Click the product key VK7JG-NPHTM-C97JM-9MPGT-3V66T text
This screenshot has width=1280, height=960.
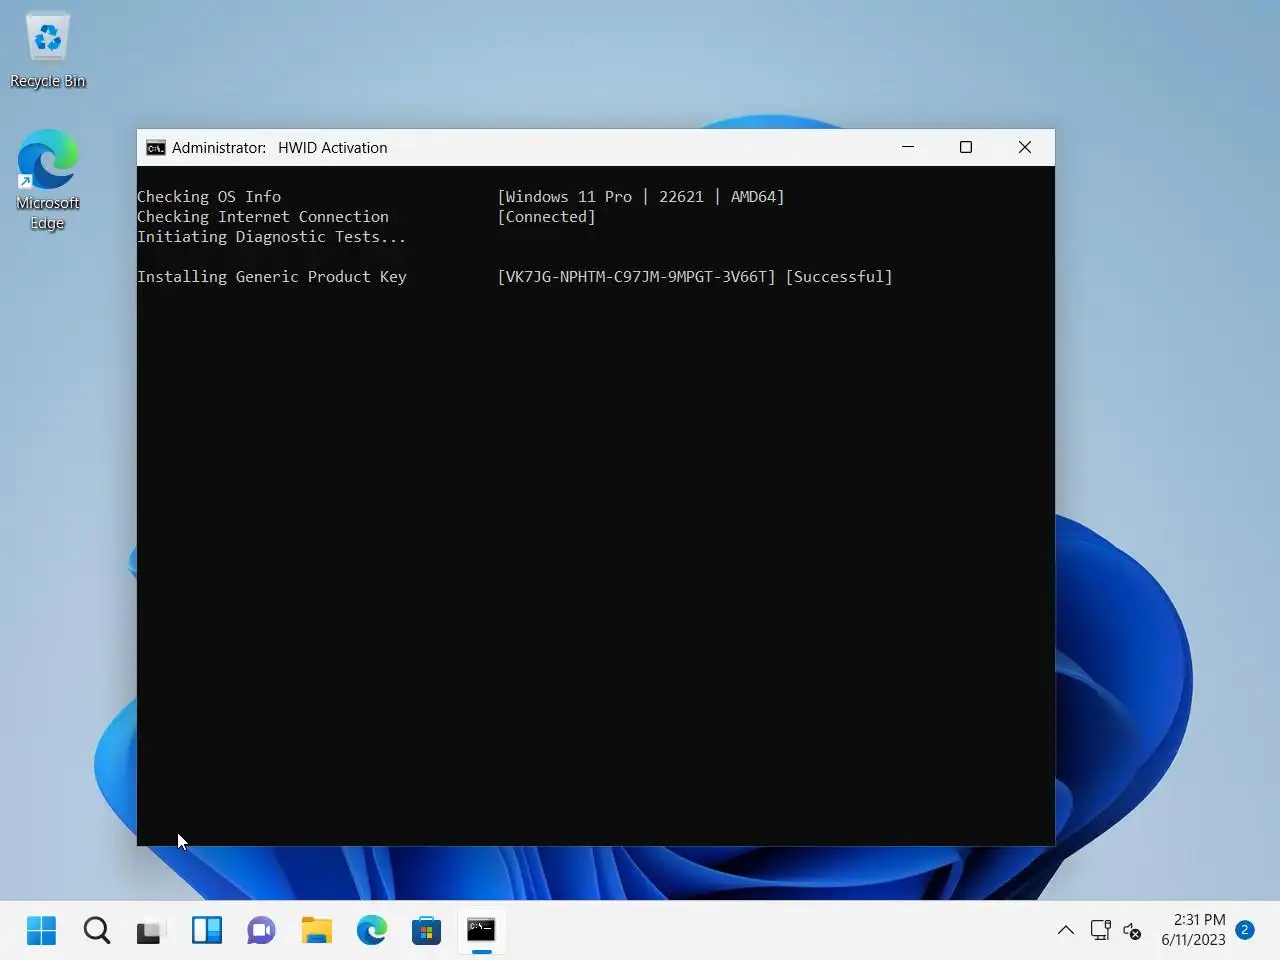pyautogui.click(x=636, y=277)
